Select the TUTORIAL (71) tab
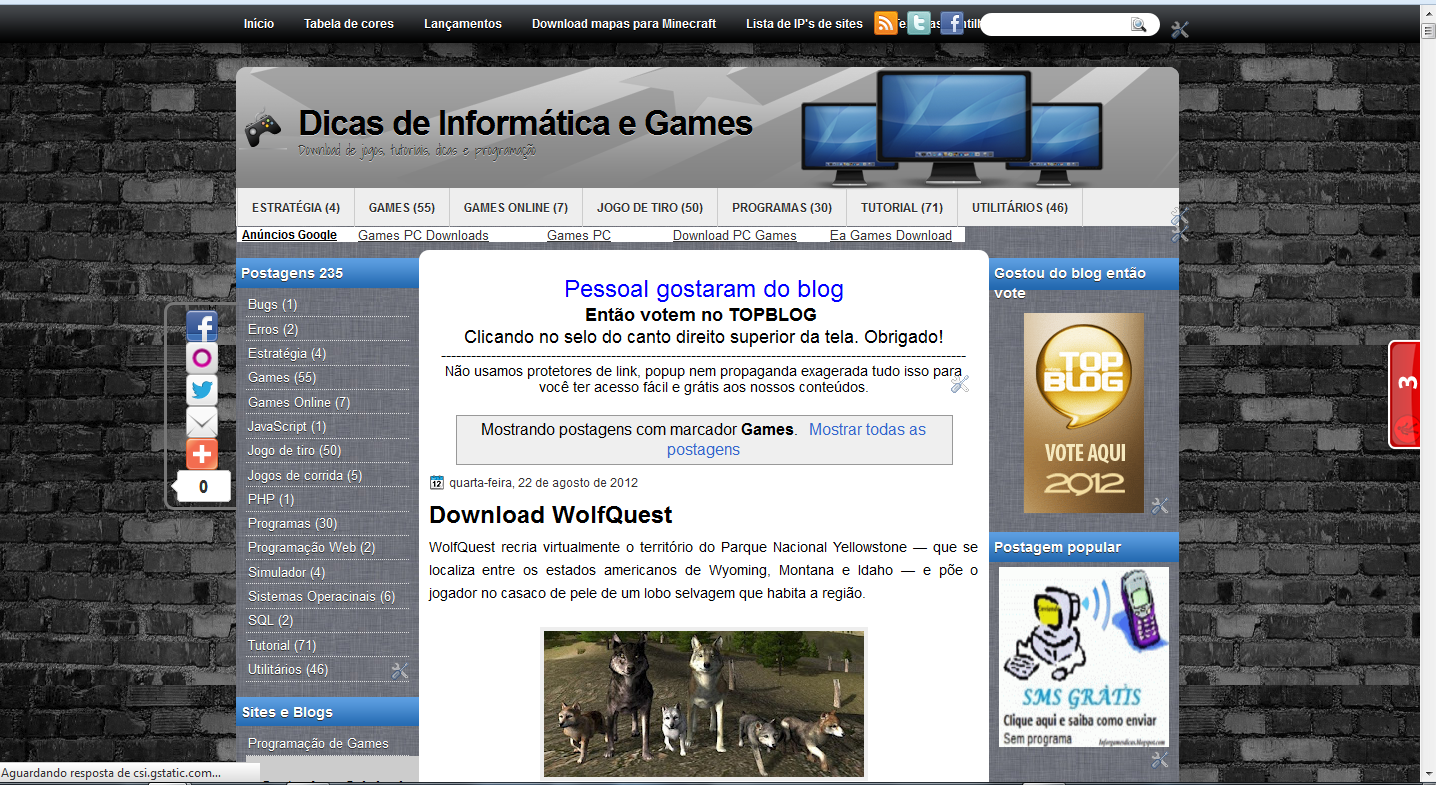Screen dimensions: 1436x785 point(902,208)
